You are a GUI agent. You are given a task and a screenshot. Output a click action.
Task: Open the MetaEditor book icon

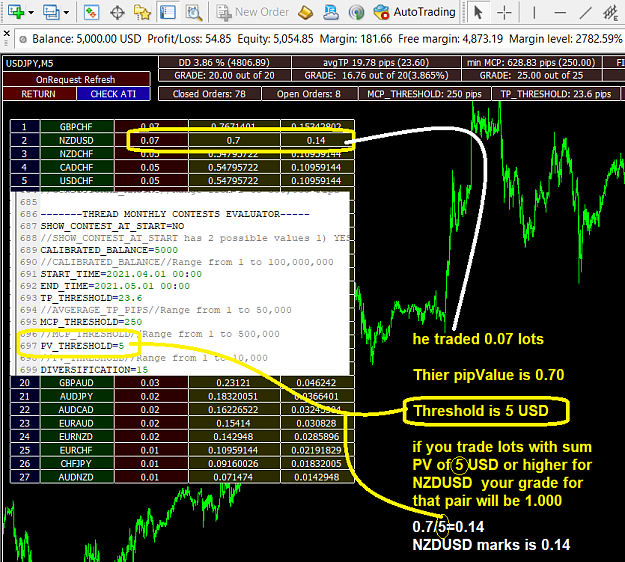click(x=305, y=13)
